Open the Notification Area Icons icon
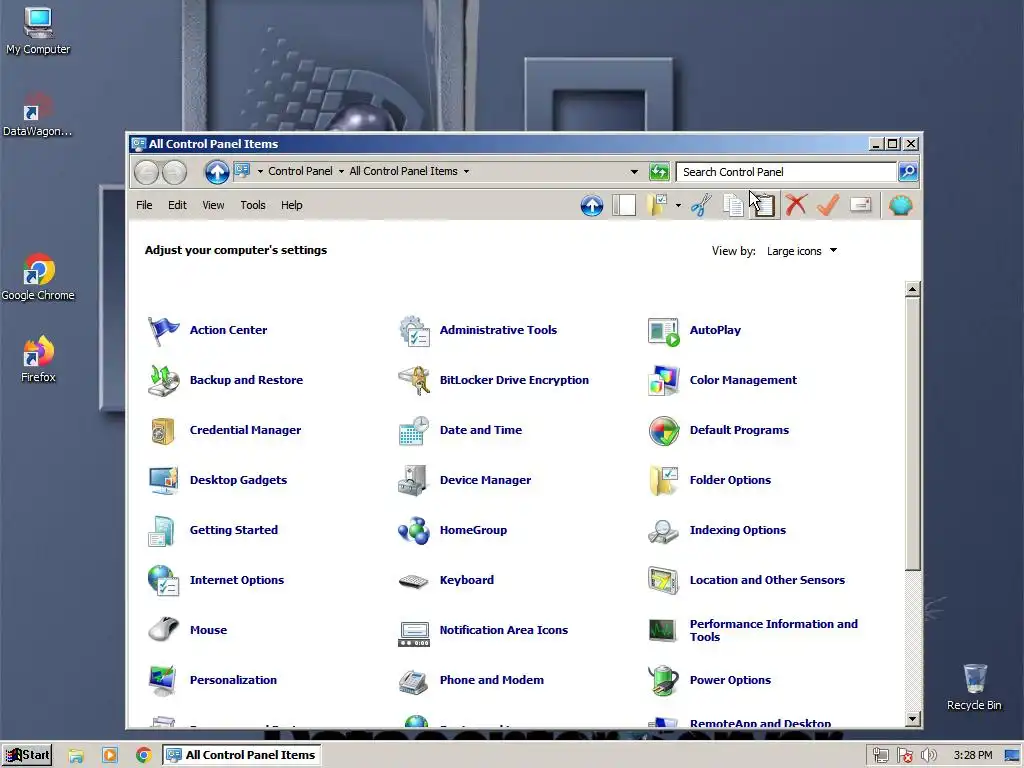This screenshot has width=1024, height=768. pos(413,632)
